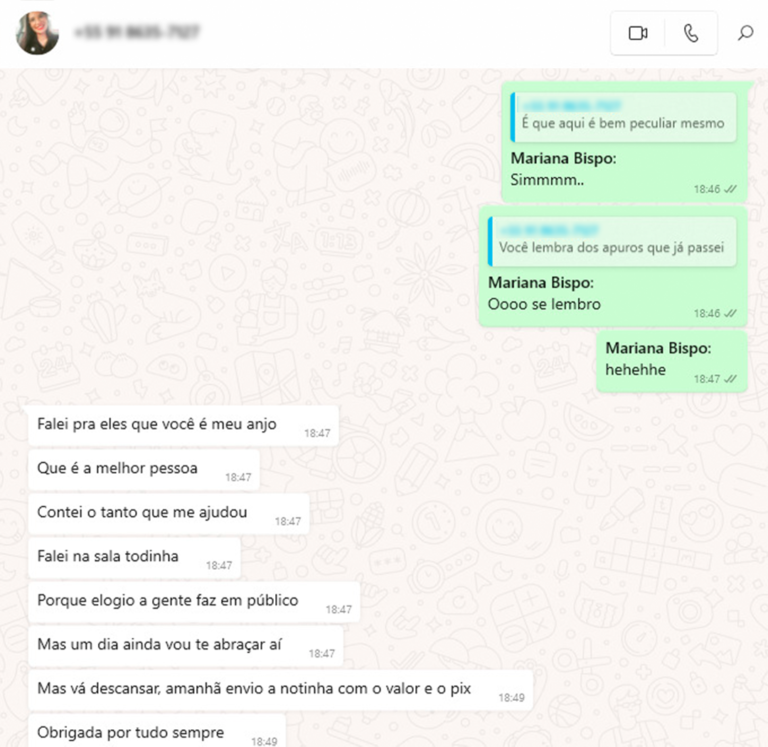Viewport: 768px width, 747px height.
Task: Jump to quoted message 'Você lembra dos apuros que já passei'
Action: 612,241
